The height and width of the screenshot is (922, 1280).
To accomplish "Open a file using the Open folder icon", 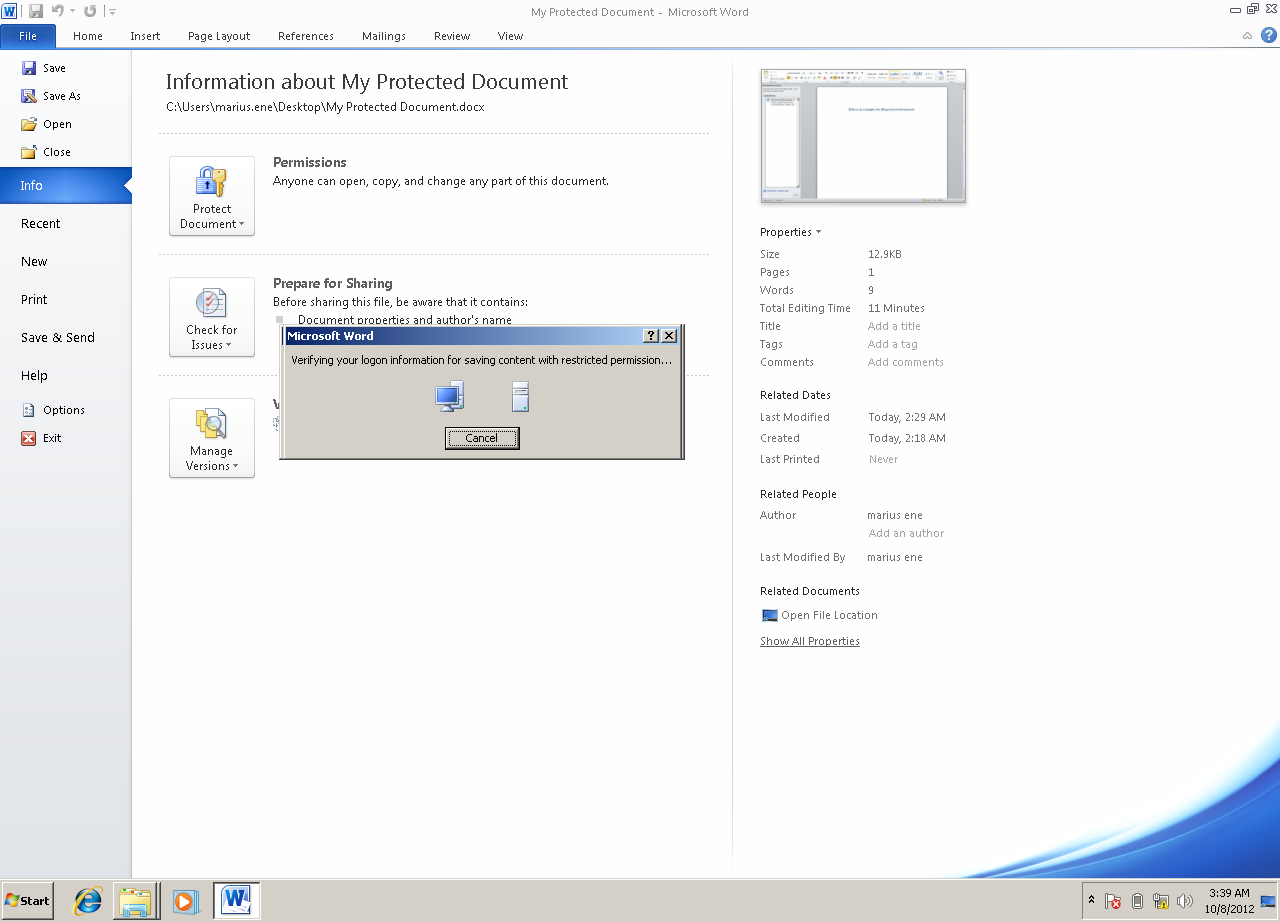I will pos(29,124).
